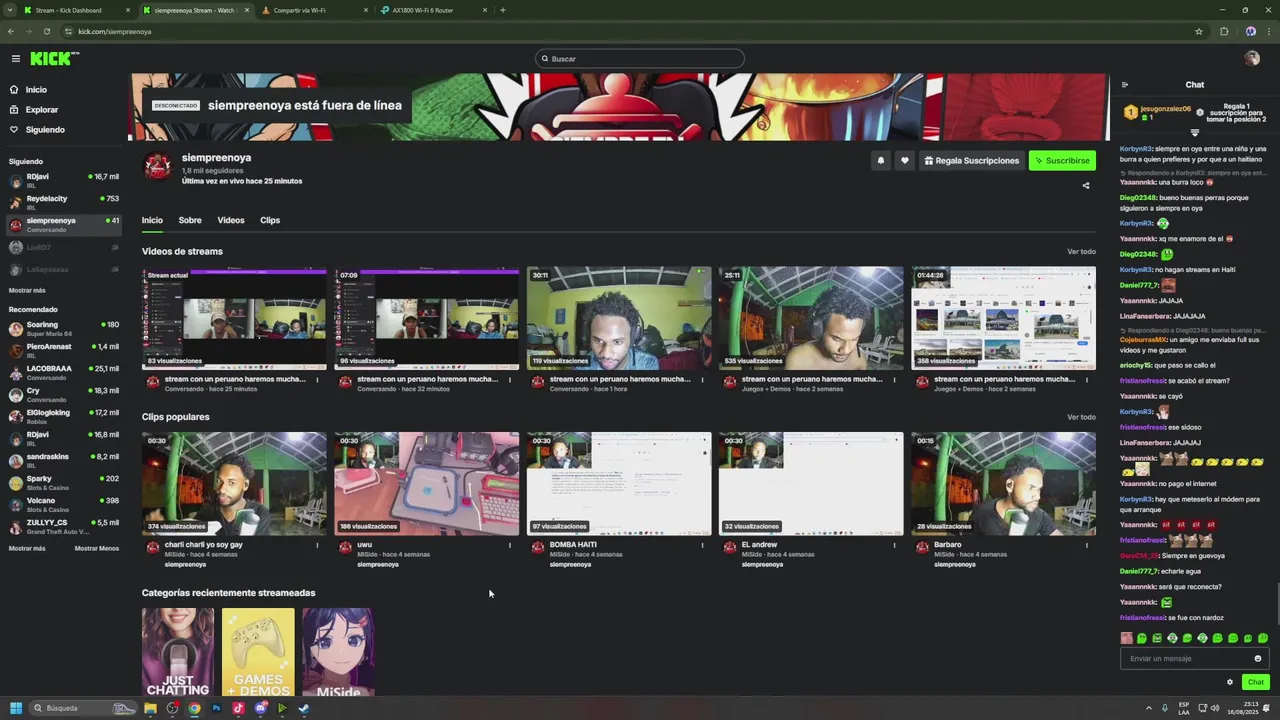Open the Stream actual video thumbnail
Image resolution: width=1280 pixels, height=720 pixels.
[234, 318]
